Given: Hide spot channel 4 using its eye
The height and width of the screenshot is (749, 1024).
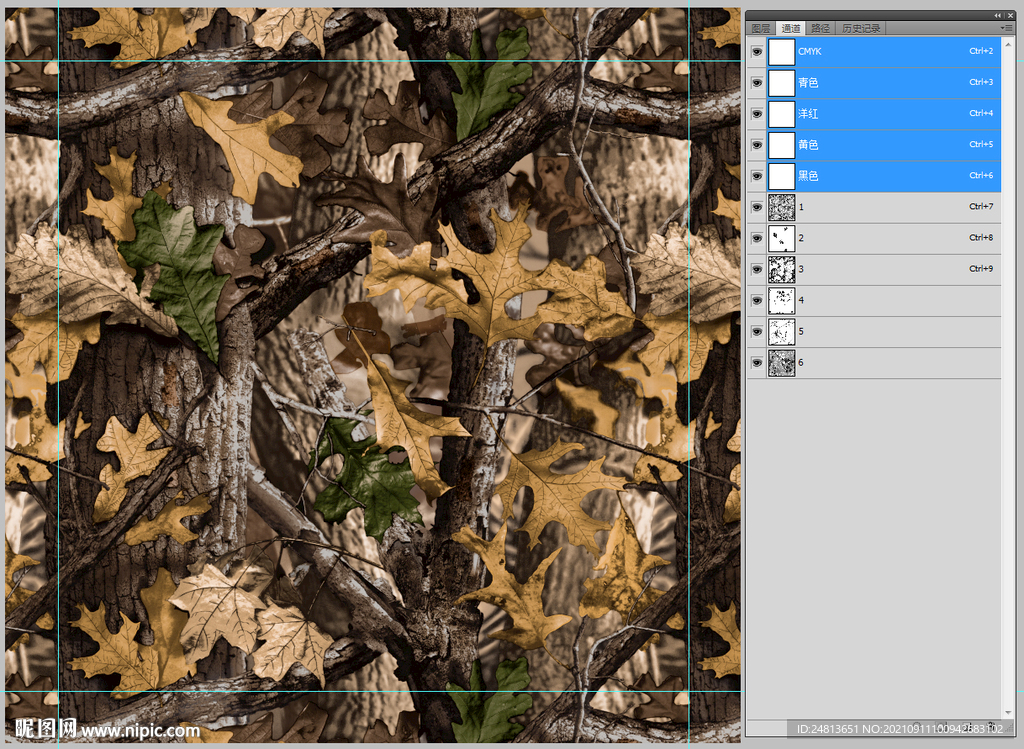Looking at the screenshot, I should (x=757, y=301).
